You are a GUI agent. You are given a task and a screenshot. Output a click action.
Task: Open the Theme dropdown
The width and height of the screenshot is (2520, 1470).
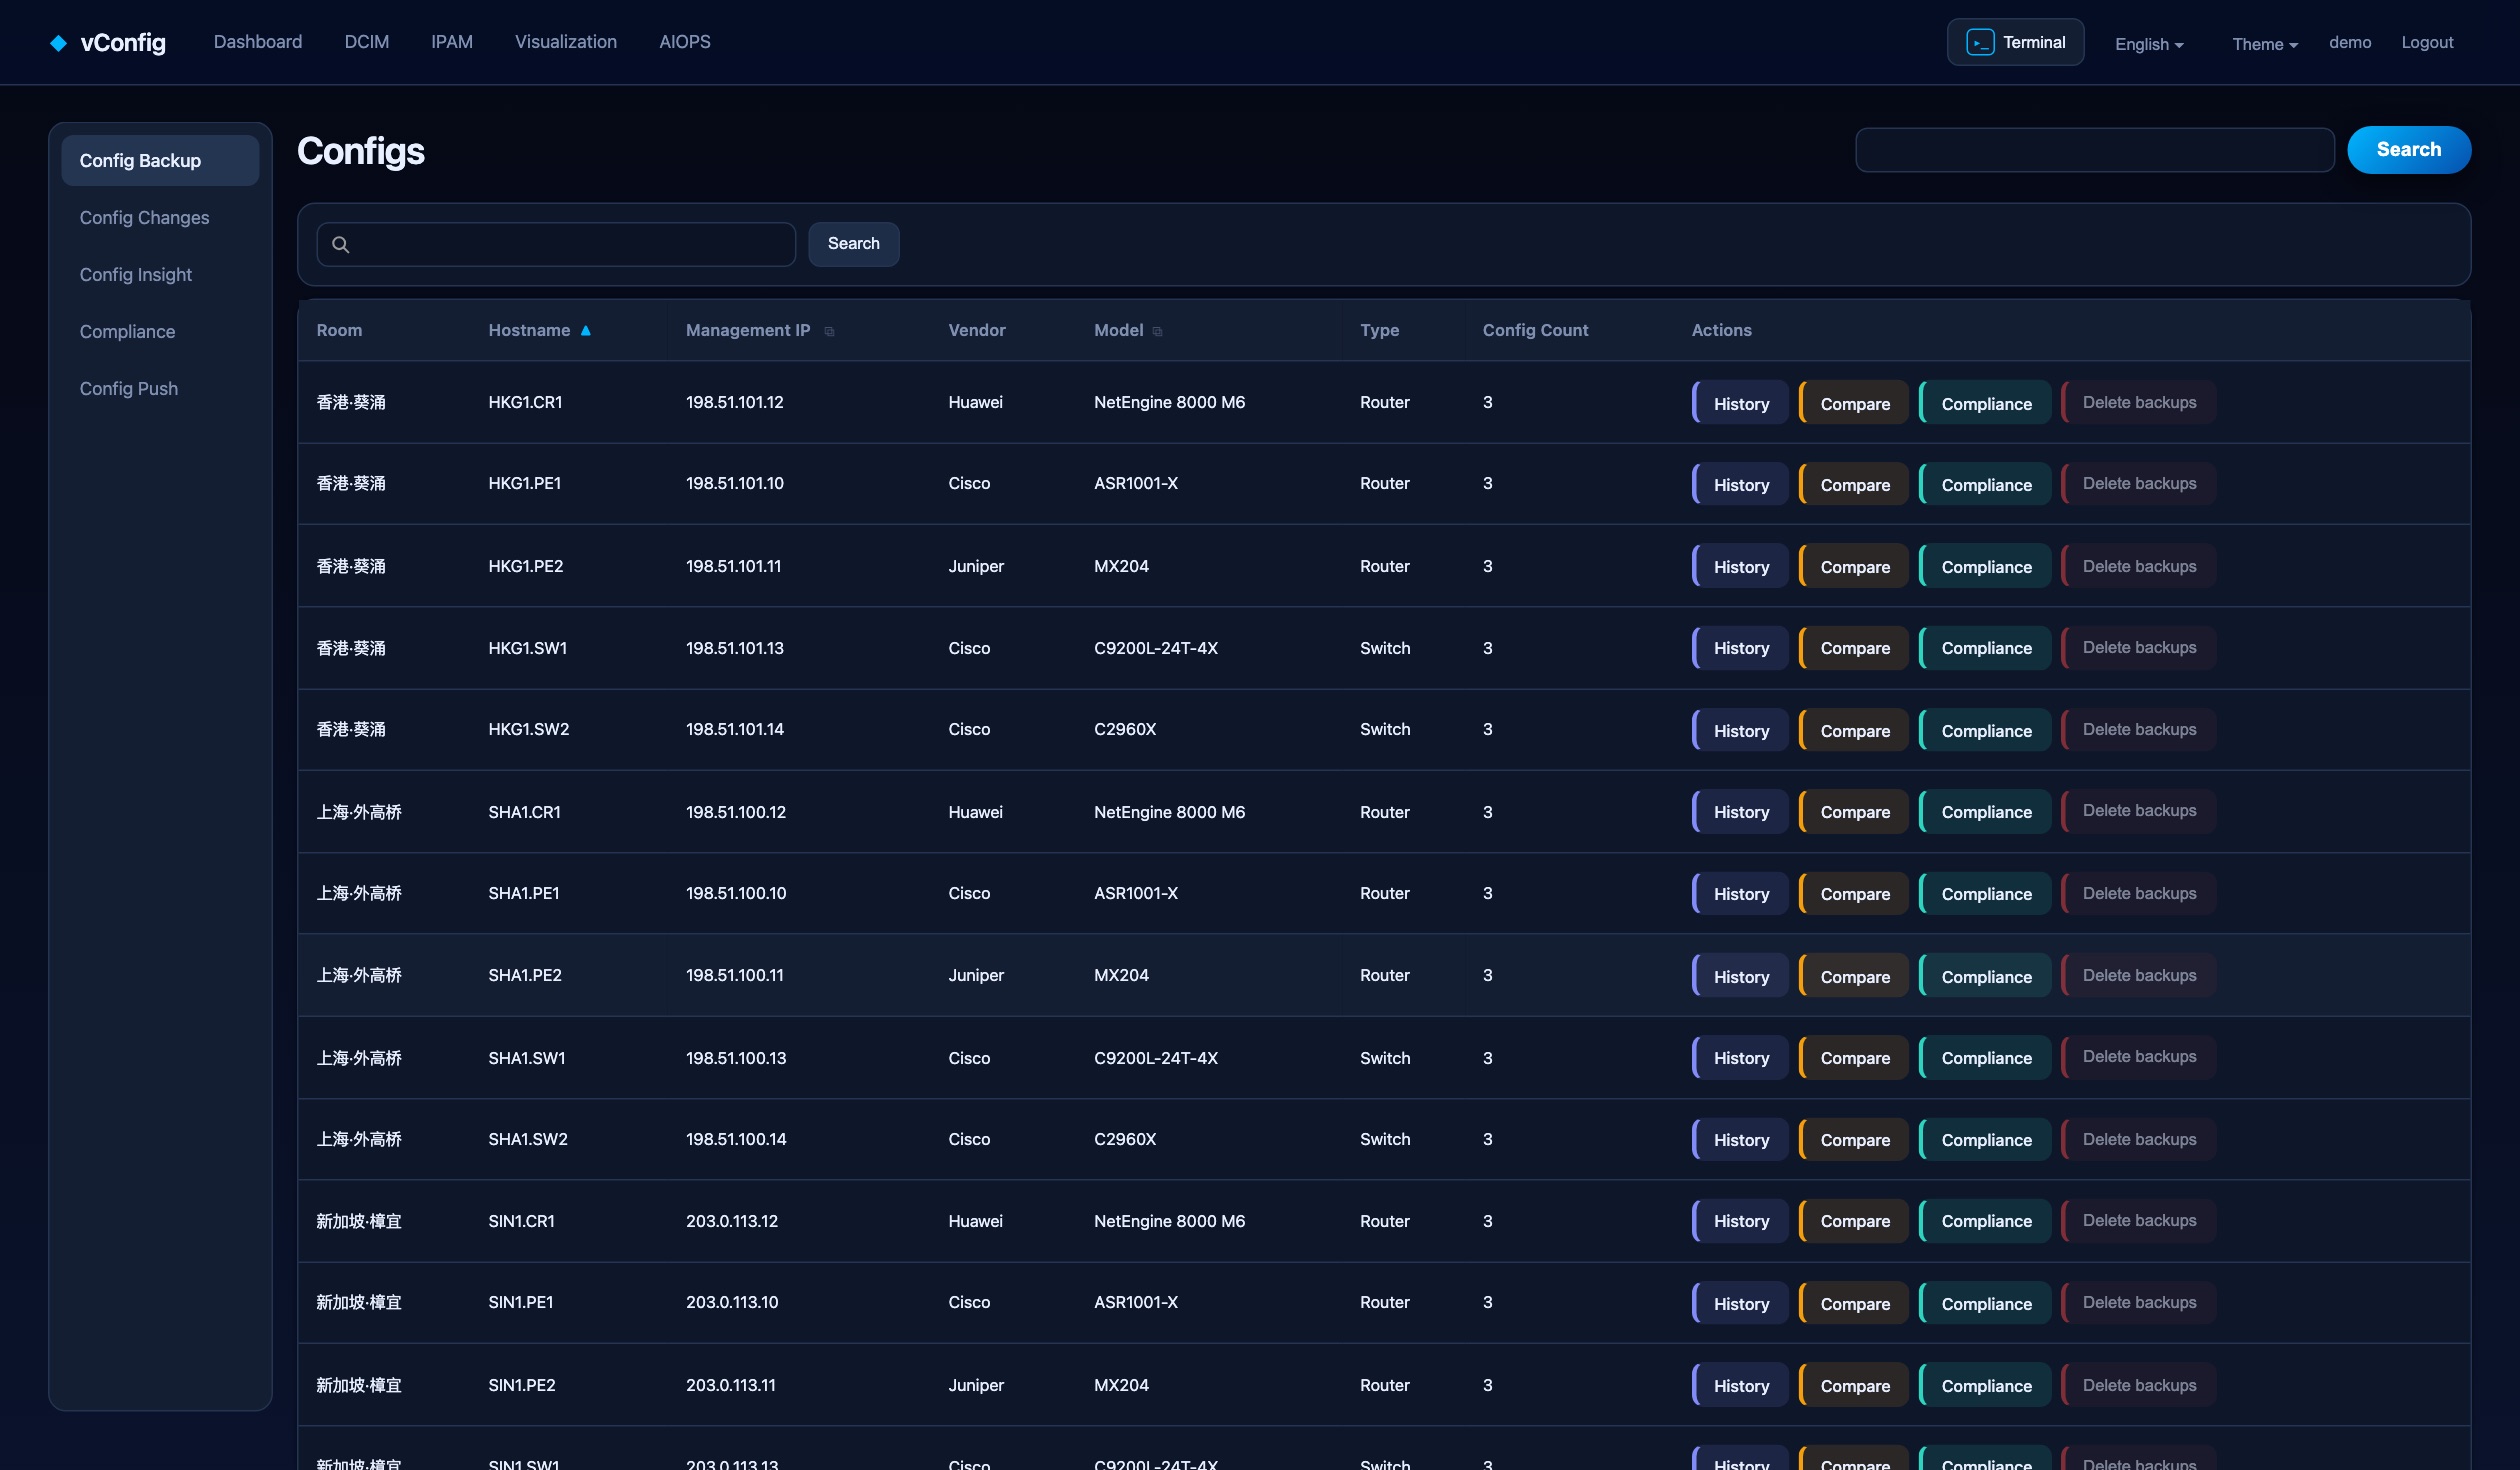tap(2265, 44)
